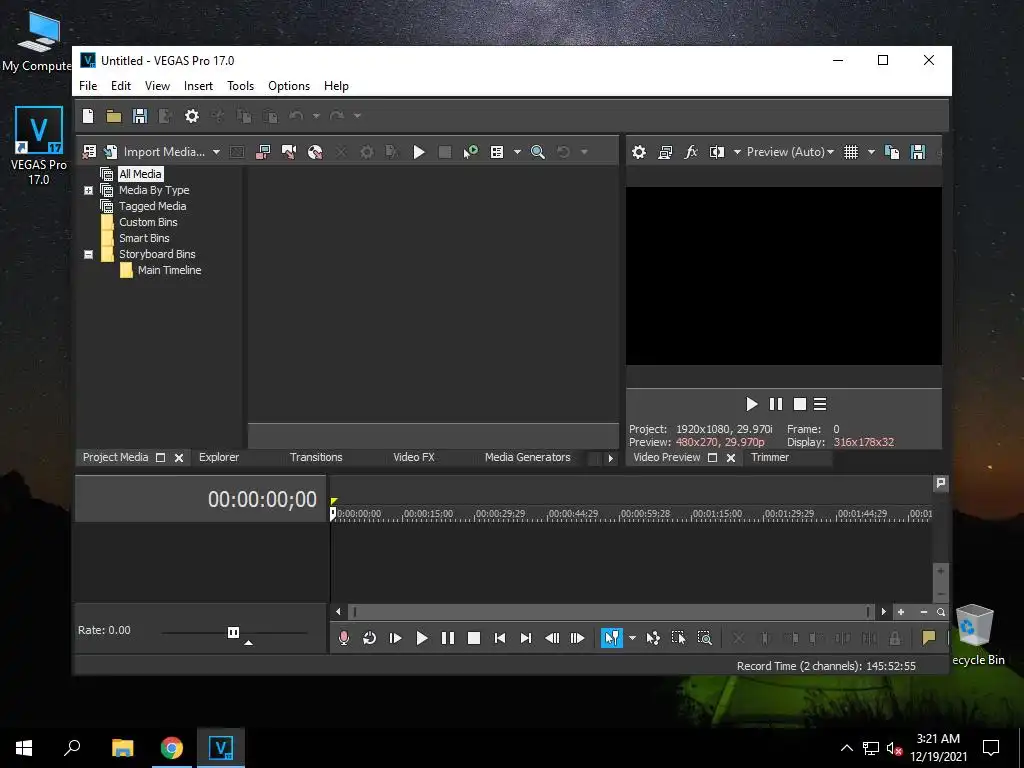This screenshot has height=768, width=1024.
Task: Create a new project with the New icon
Action: coord(88,116)
